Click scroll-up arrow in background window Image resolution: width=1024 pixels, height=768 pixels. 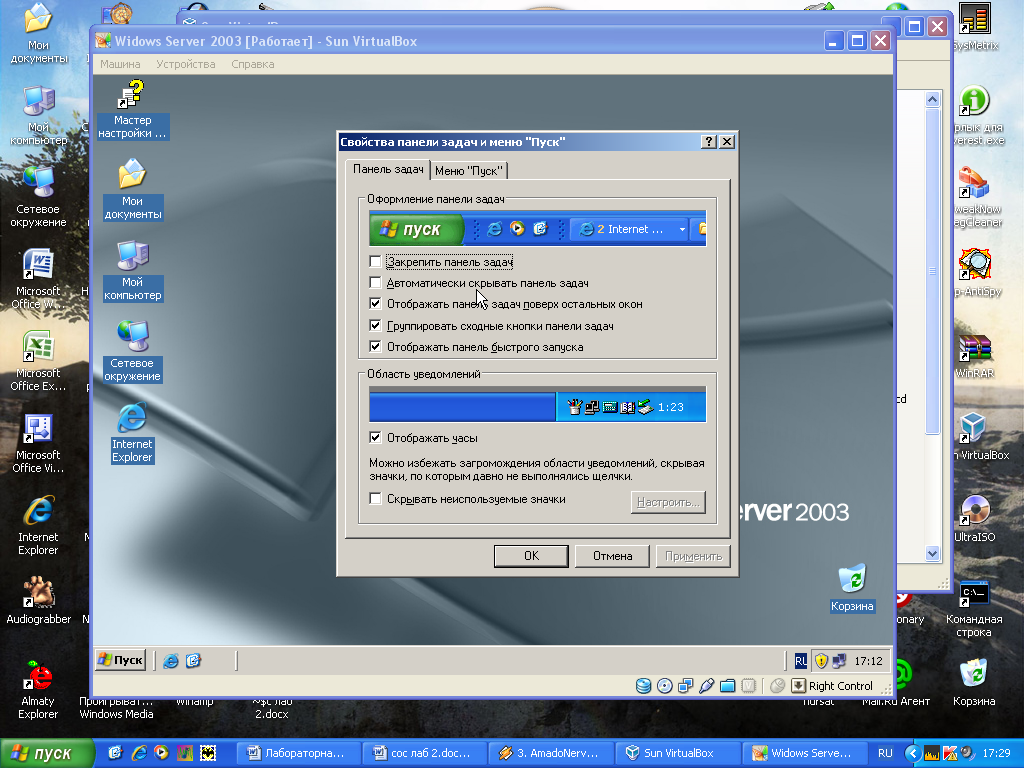tap(933, 99)
